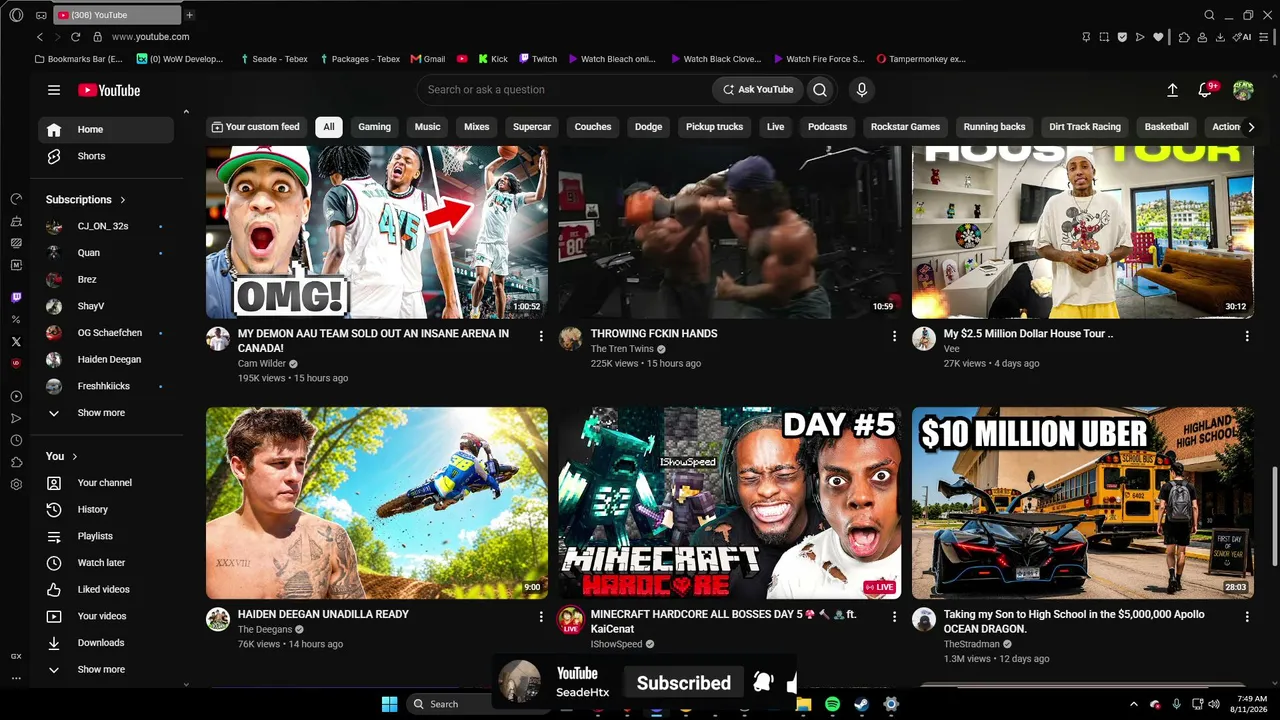Reload the page with the refresh icon
The image size is (1280, 720).
click(75, 37)
